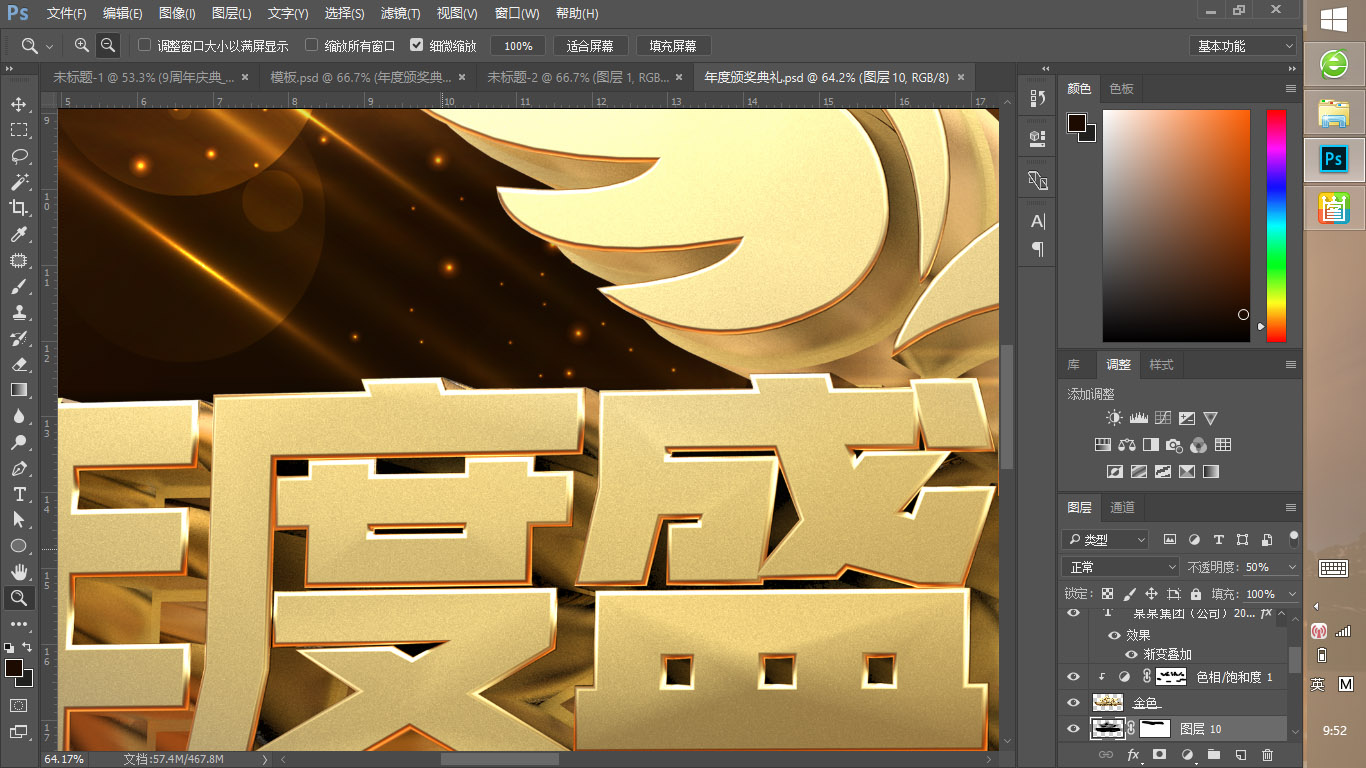
Task: Select the Ellipse shape tool
Action: click(19, 546)
